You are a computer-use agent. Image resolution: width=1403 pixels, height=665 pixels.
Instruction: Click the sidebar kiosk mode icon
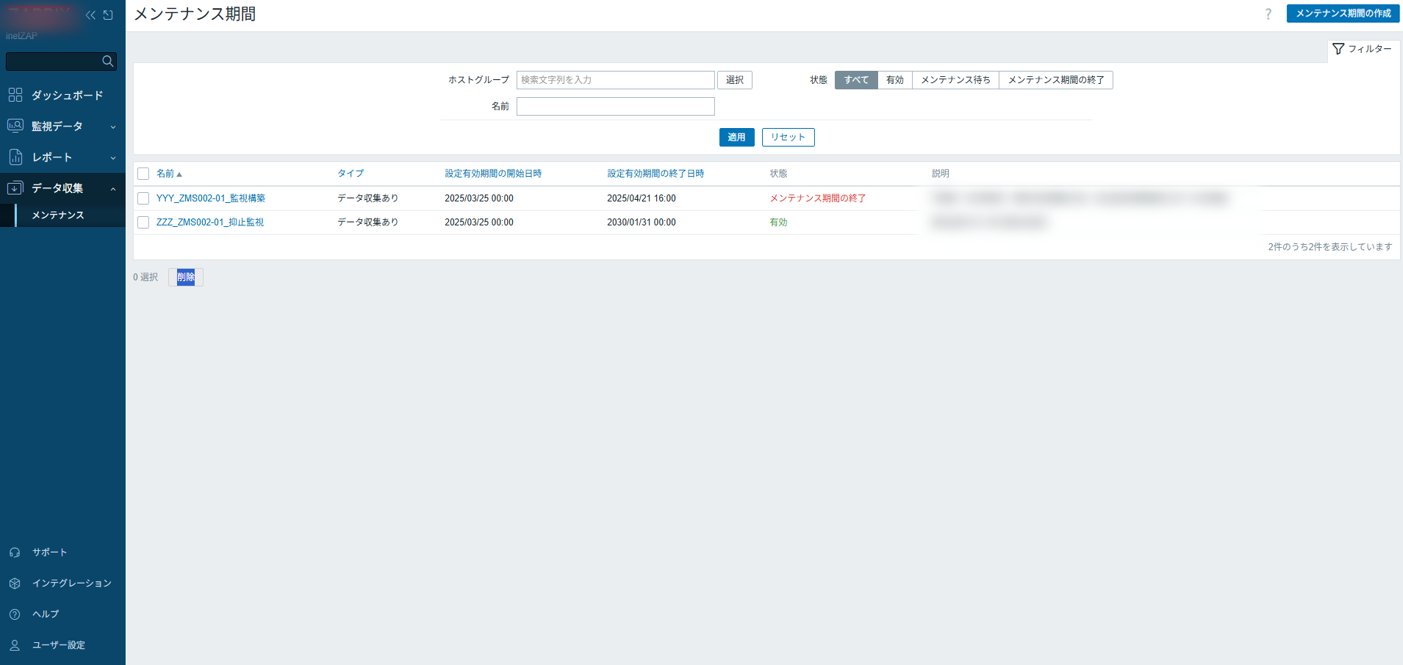108,15
